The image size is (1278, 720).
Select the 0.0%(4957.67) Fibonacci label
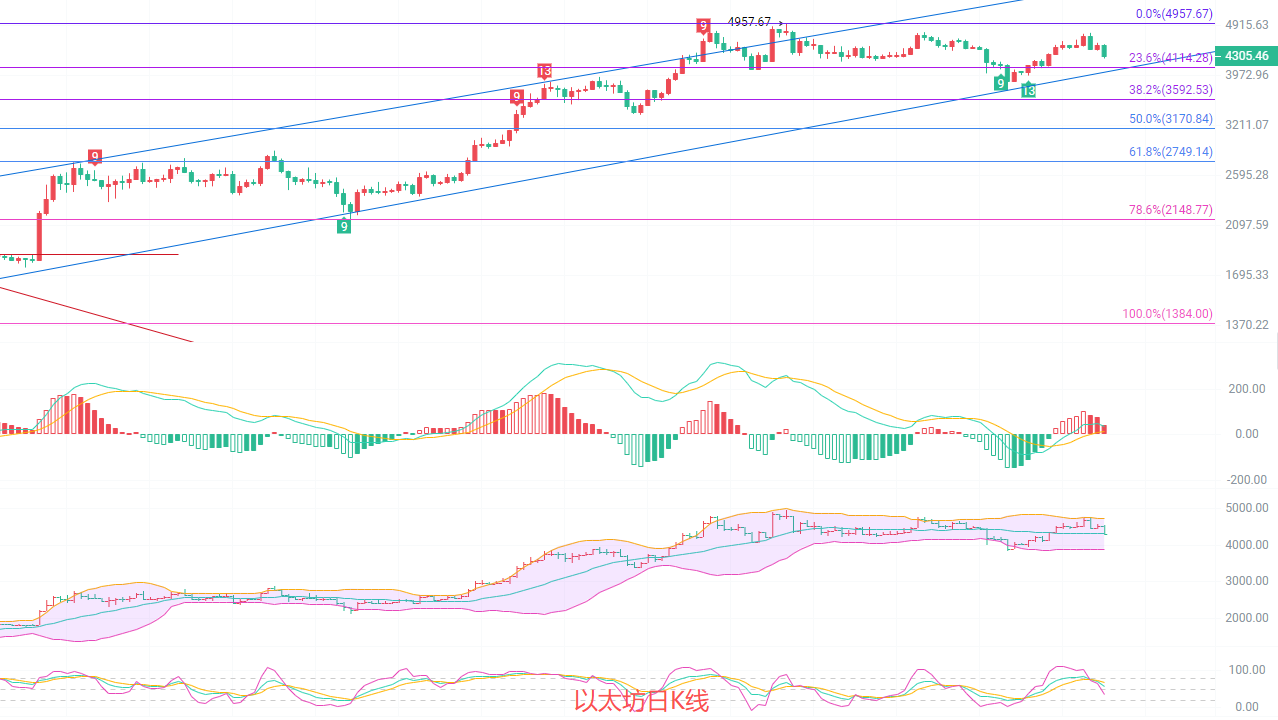point(1174,15)
